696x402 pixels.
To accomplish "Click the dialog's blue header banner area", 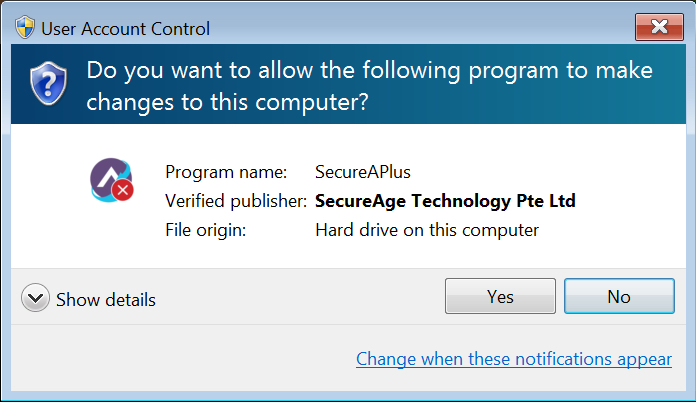I will pos(348,84).
